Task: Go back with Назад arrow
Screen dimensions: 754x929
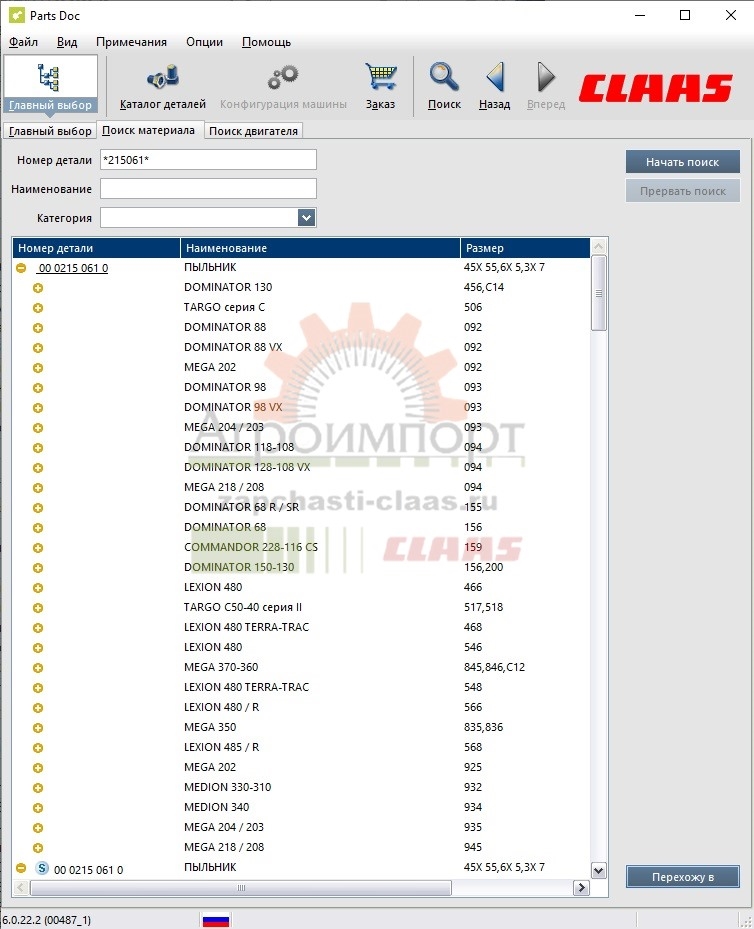Action: [495, 87]
